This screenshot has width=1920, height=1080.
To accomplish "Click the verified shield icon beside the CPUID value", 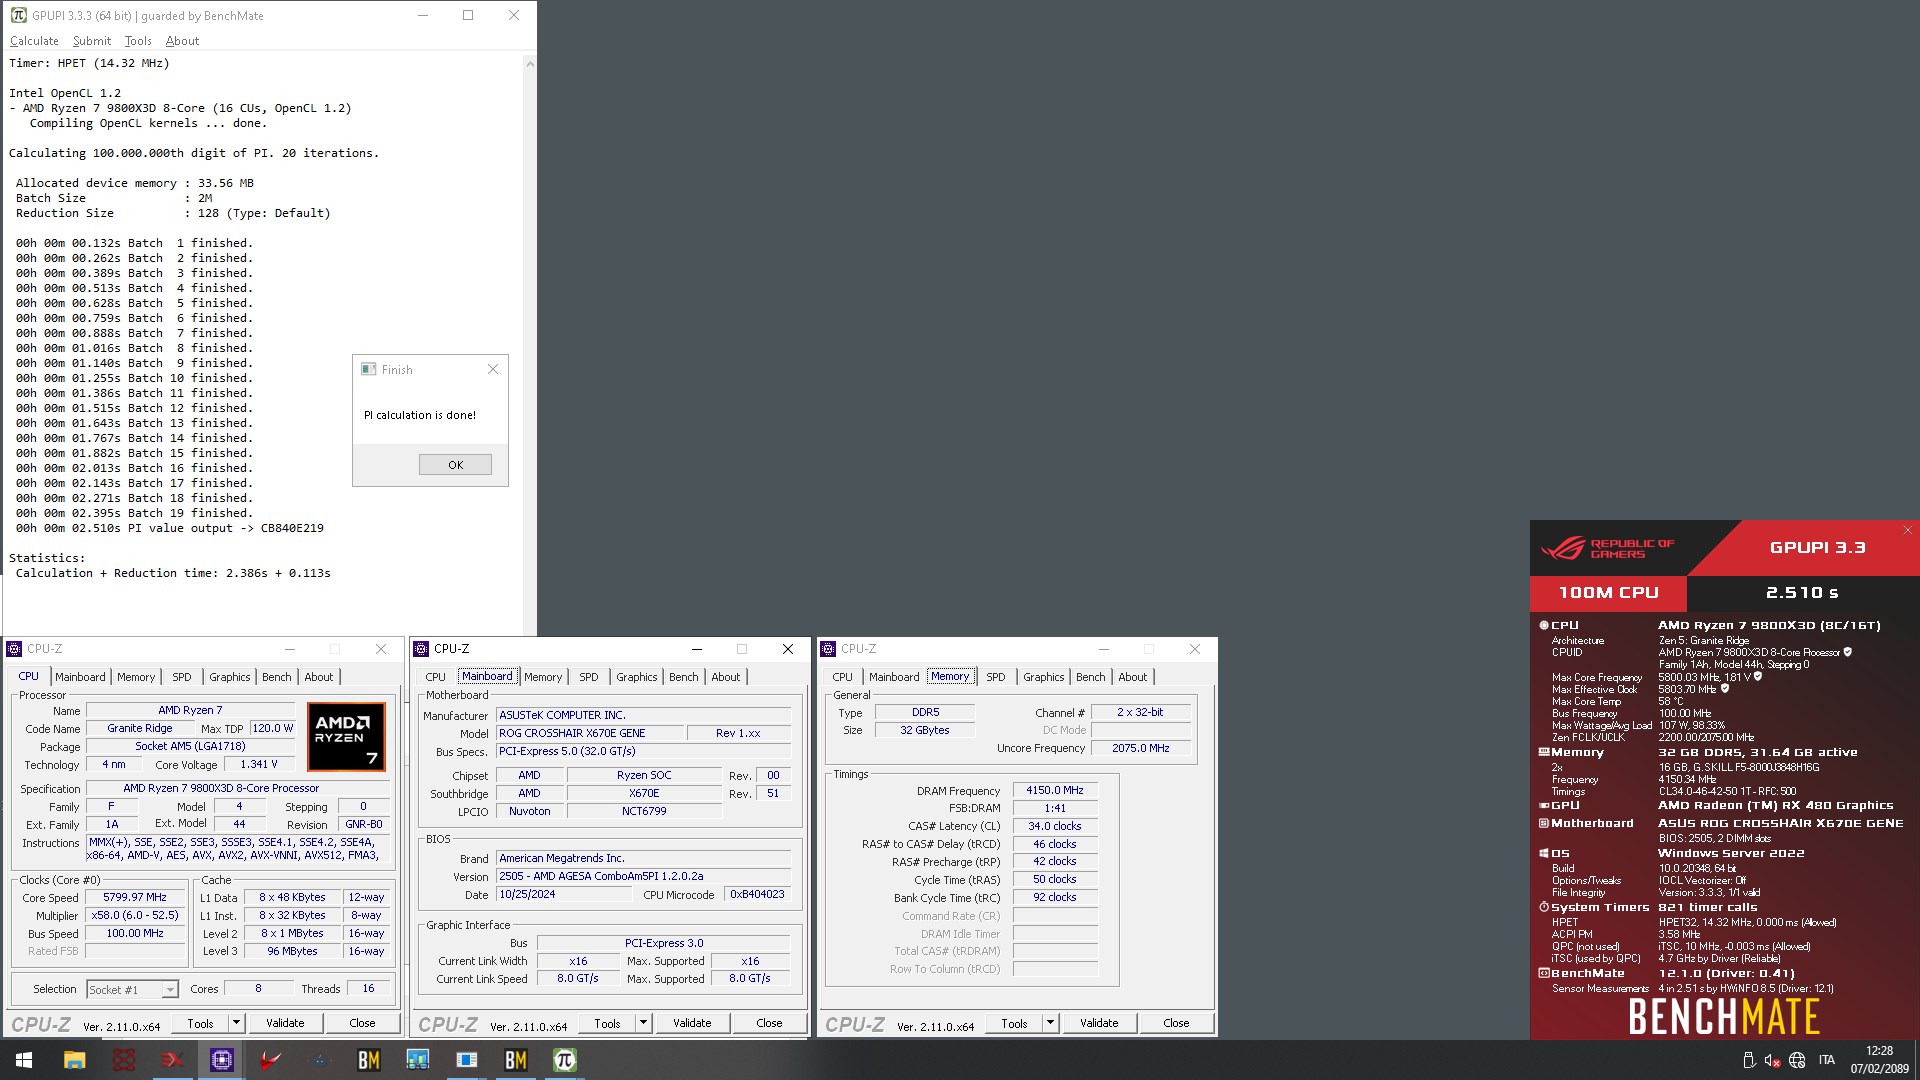I will point(1847,652).
